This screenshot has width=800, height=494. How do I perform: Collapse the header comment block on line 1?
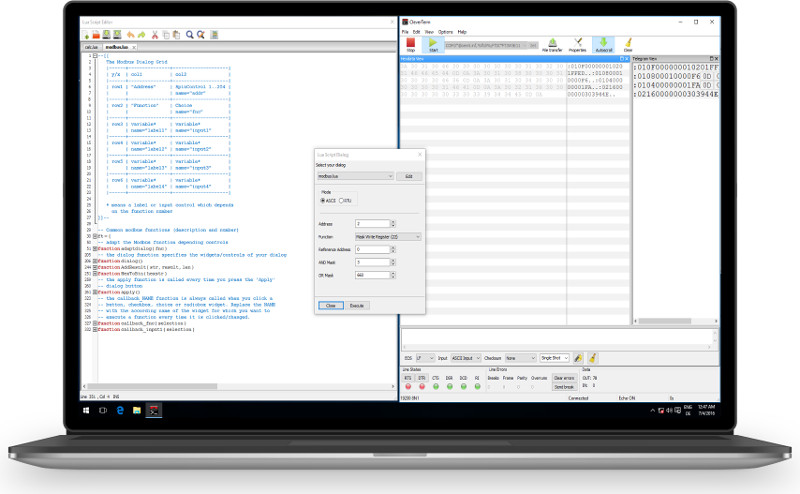95,56
